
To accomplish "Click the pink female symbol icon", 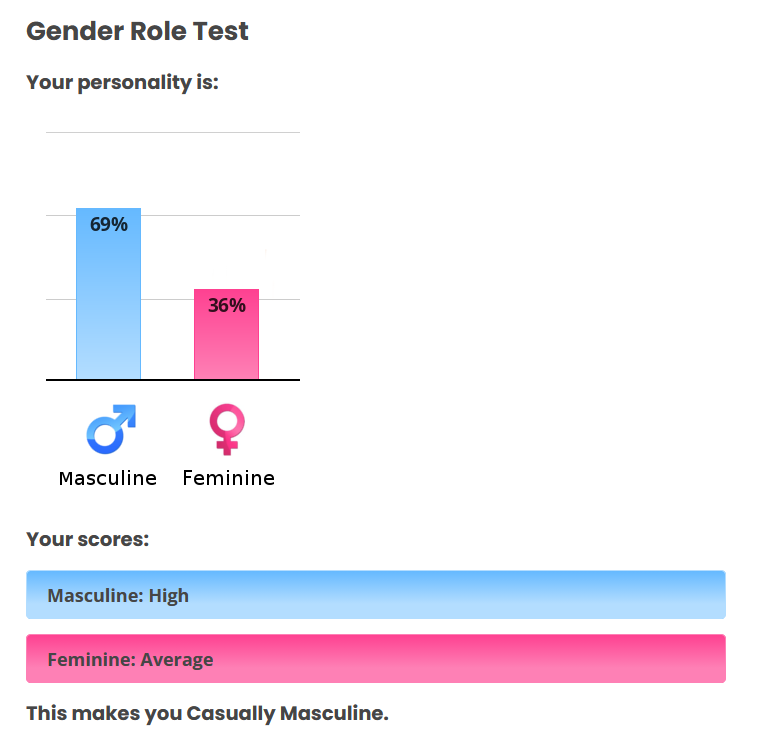I will (x=227, y=429).
